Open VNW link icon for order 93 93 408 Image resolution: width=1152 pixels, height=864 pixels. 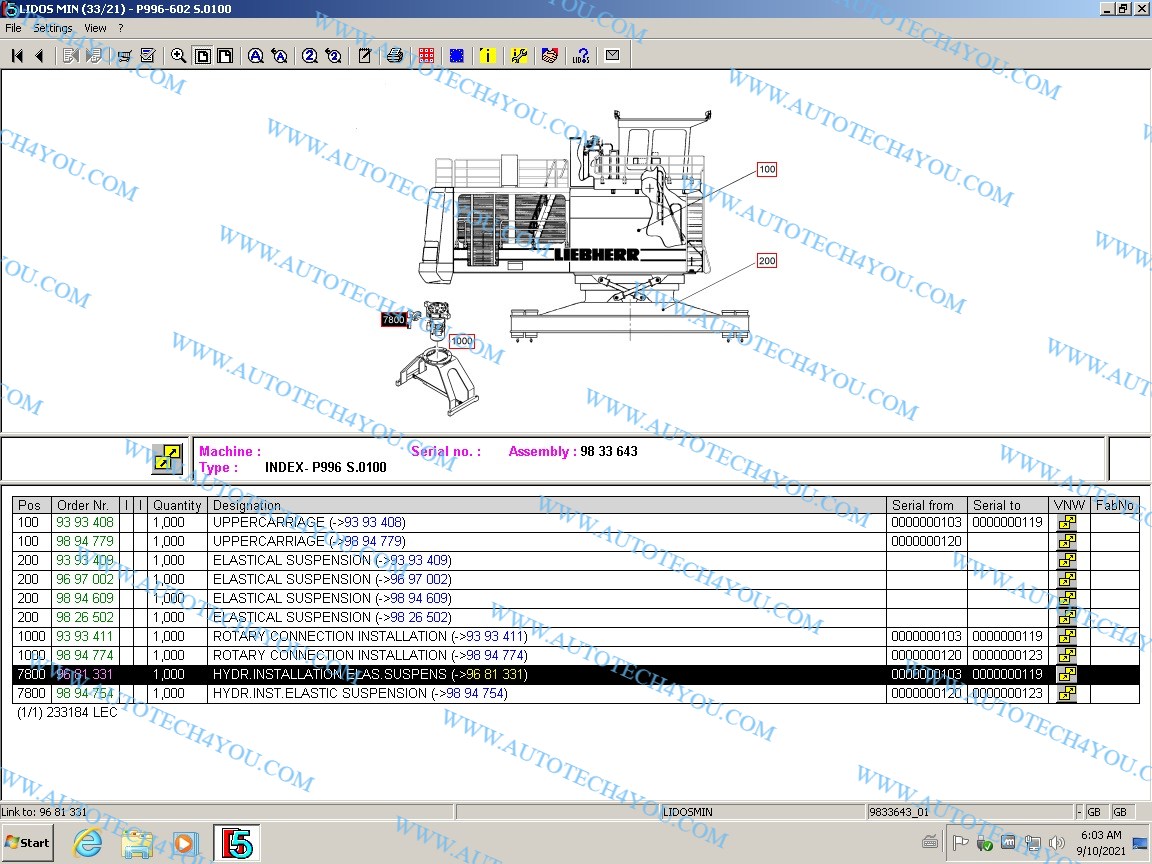(1067, 523)
